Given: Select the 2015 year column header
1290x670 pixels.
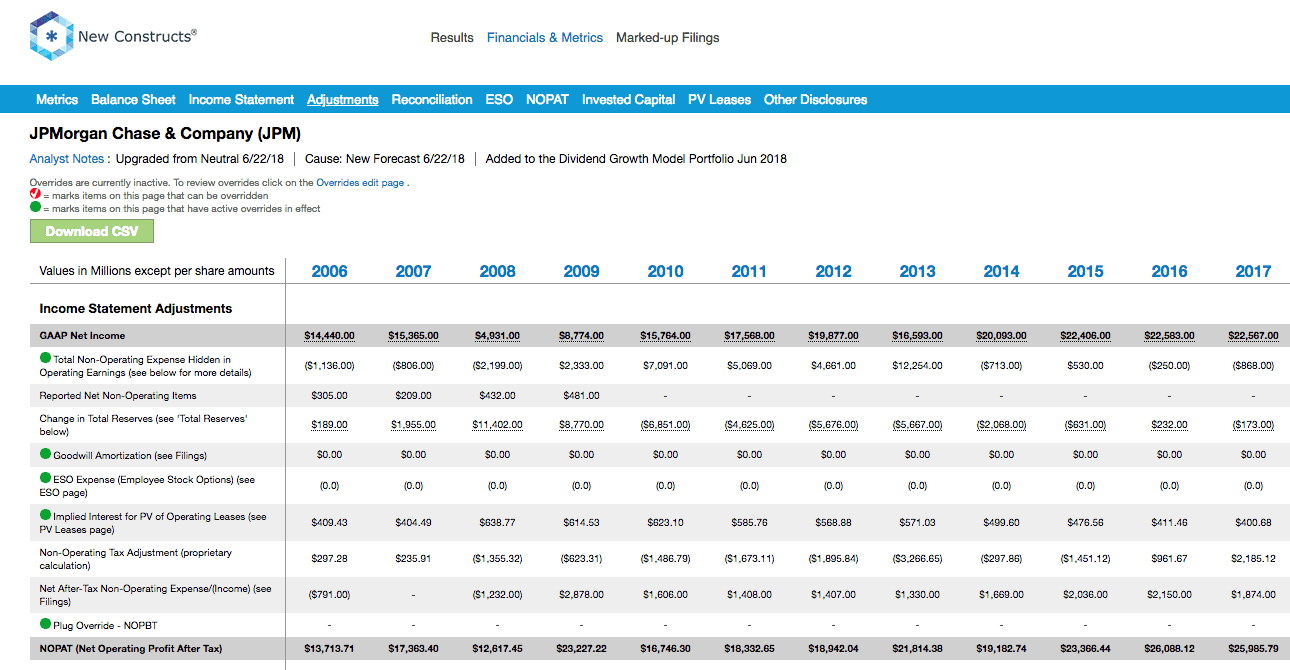Looking at the screenshot, I should pos(1086,271).
